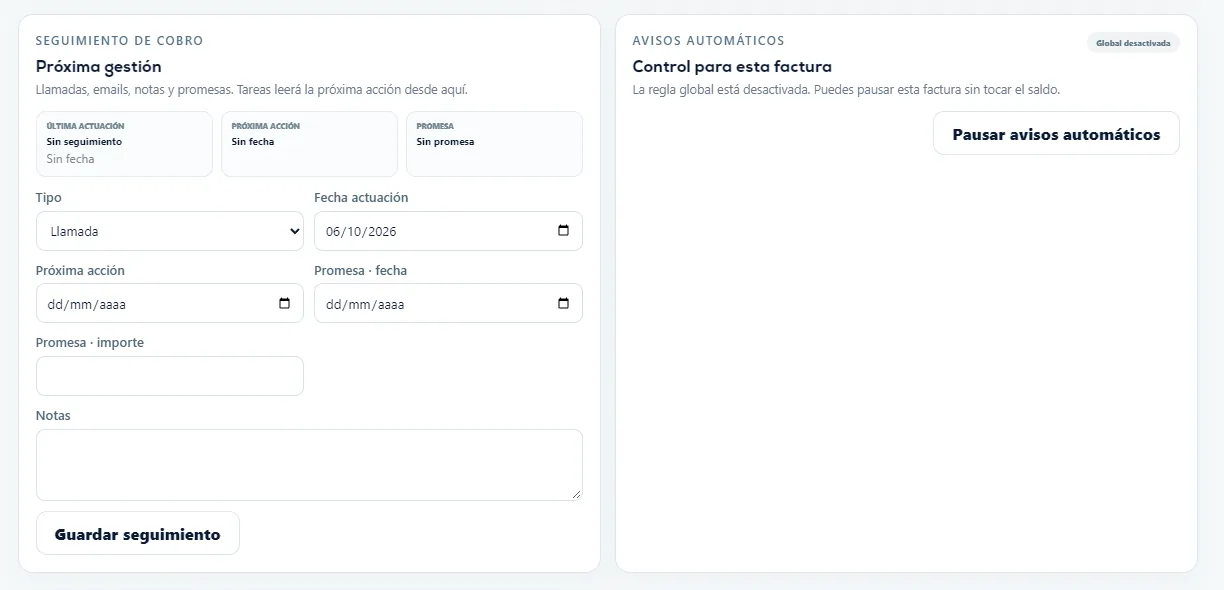This screenshot has width=1224, height=590.
Task: Click the 'Notas' field label
Action: (53, 415)
